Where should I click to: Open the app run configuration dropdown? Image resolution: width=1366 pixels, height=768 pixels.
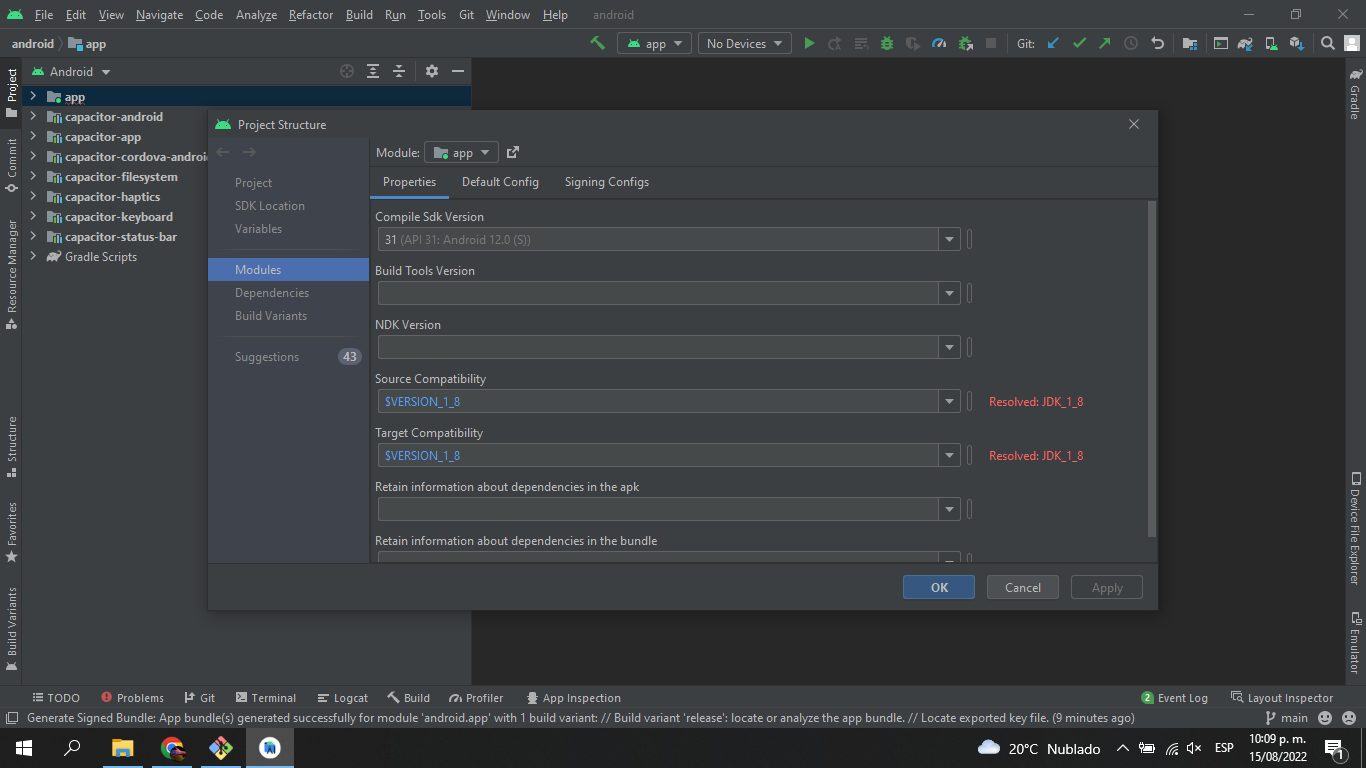point(655,43)
